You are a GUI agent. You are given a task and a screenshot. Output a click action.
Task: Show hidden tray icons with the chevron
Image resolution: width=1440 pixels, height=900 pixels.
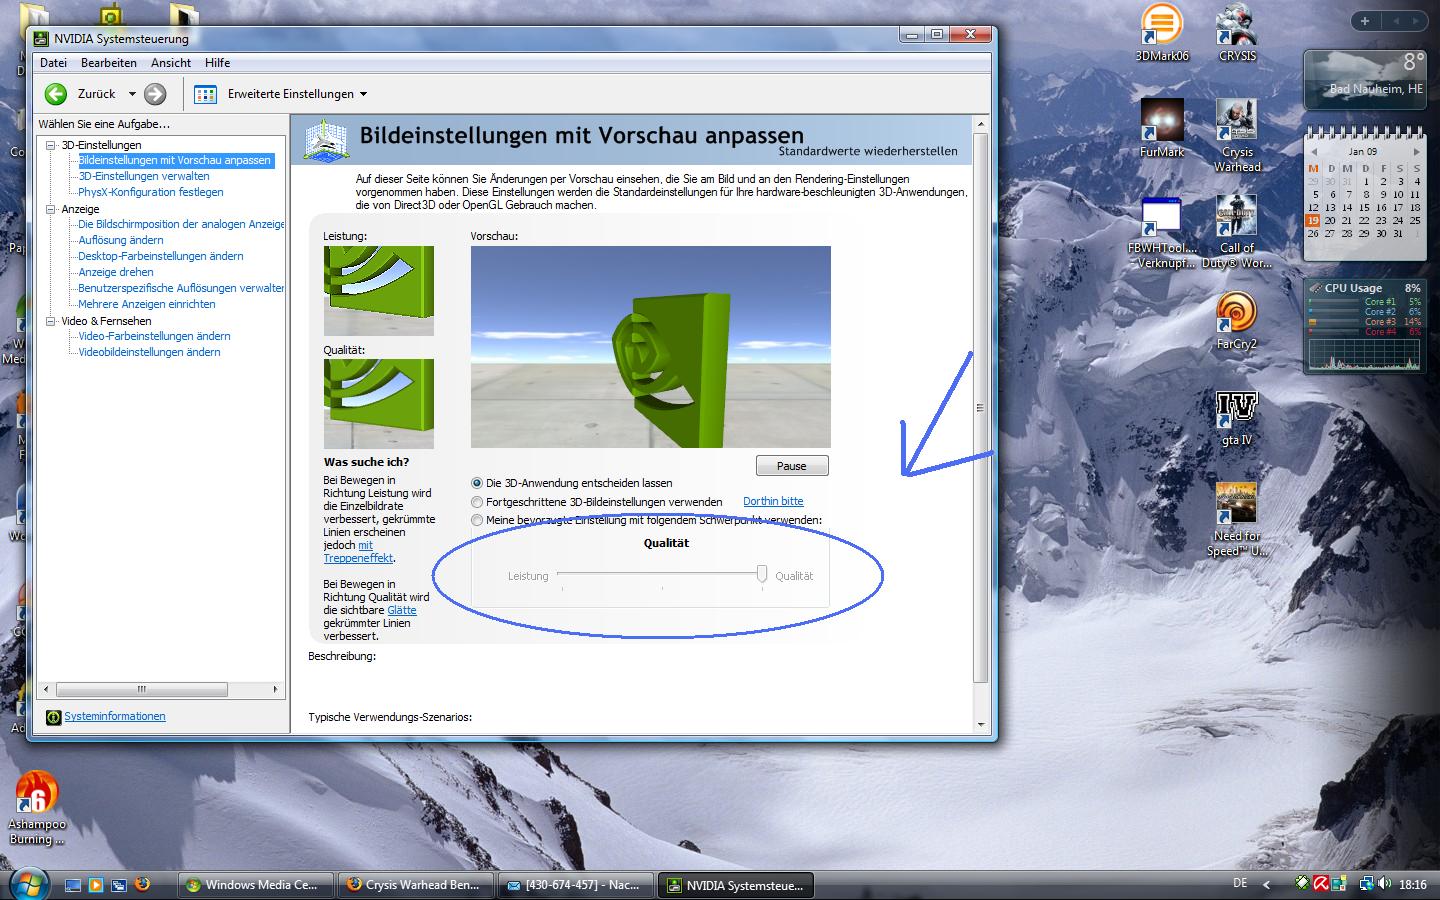[1267, 885]
